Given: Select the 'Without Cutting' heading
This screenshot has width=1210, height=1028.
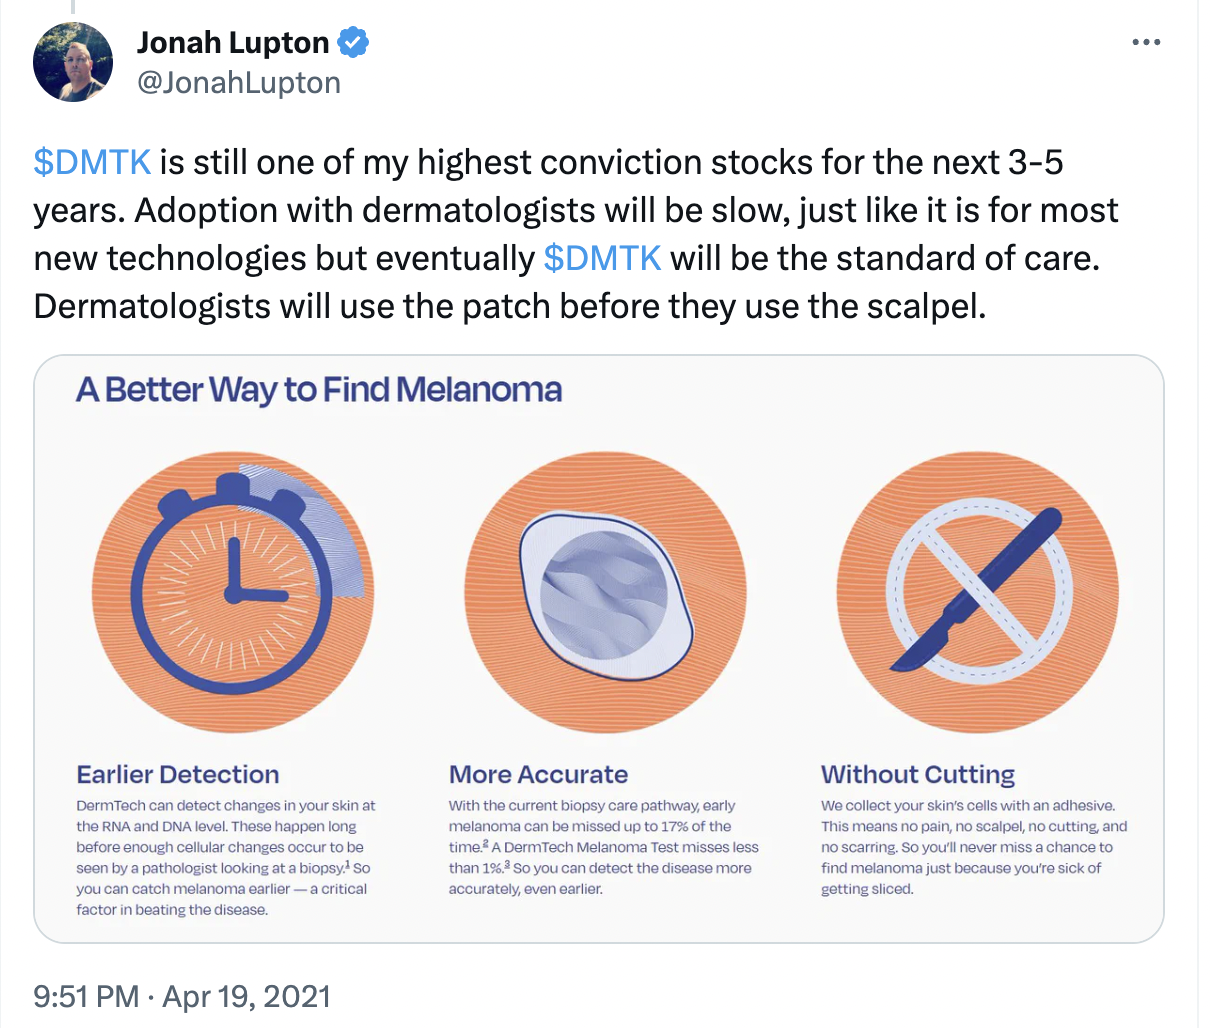Looking at the screenshot, I should coord(917,775).
